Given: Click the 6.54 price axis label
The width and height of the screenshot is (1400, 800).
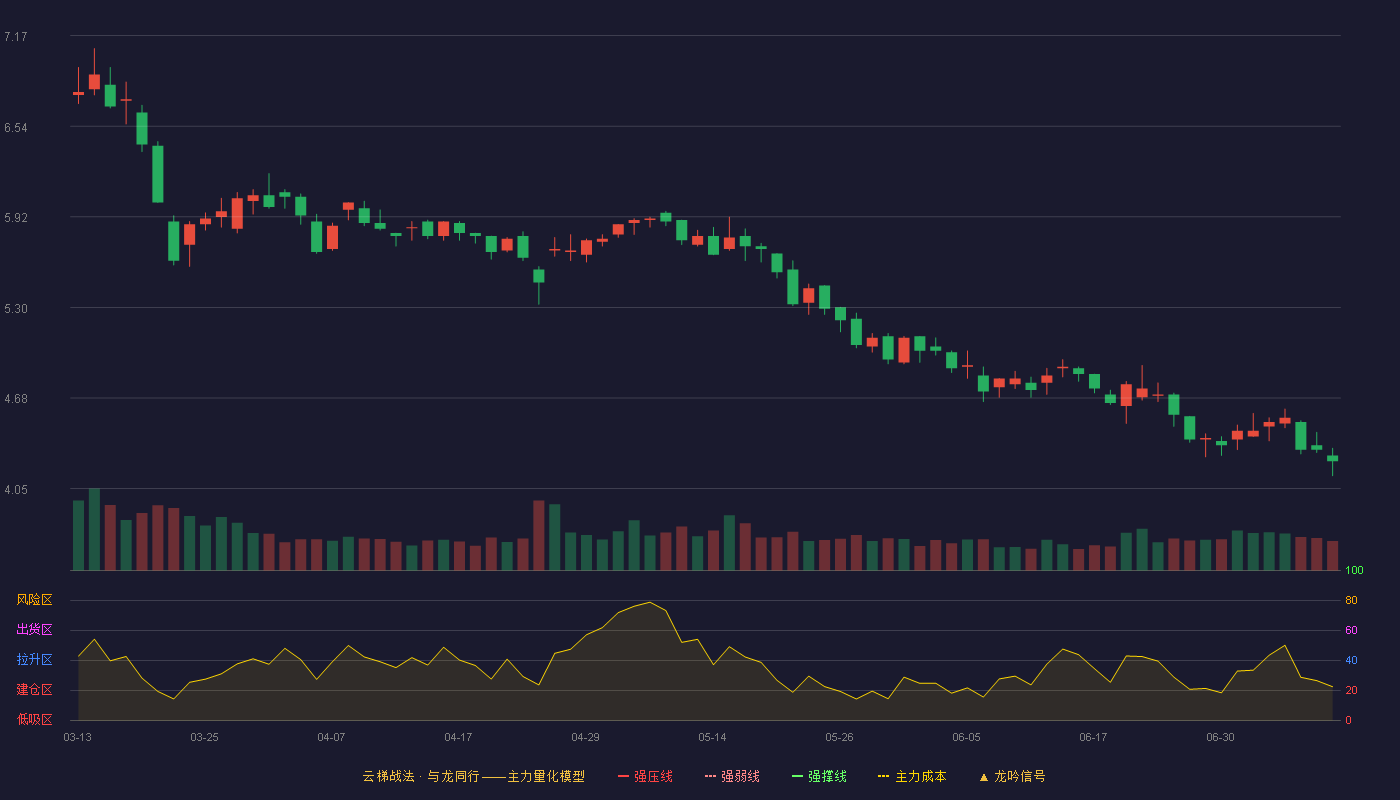Looking at the screenshot, I should 15,128.
